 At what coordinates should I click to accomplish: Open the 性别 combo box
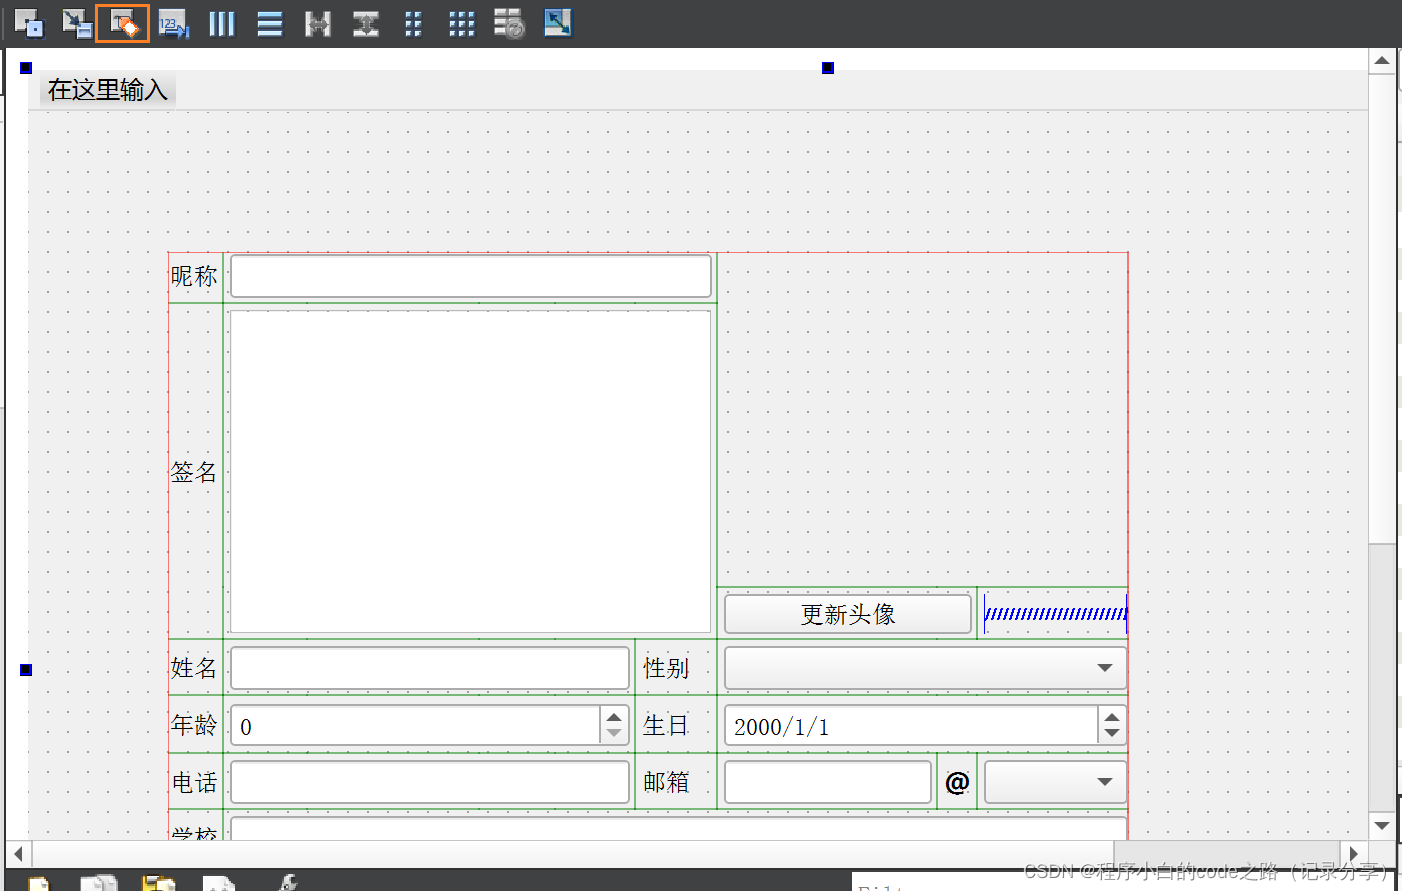pos(925,668)
